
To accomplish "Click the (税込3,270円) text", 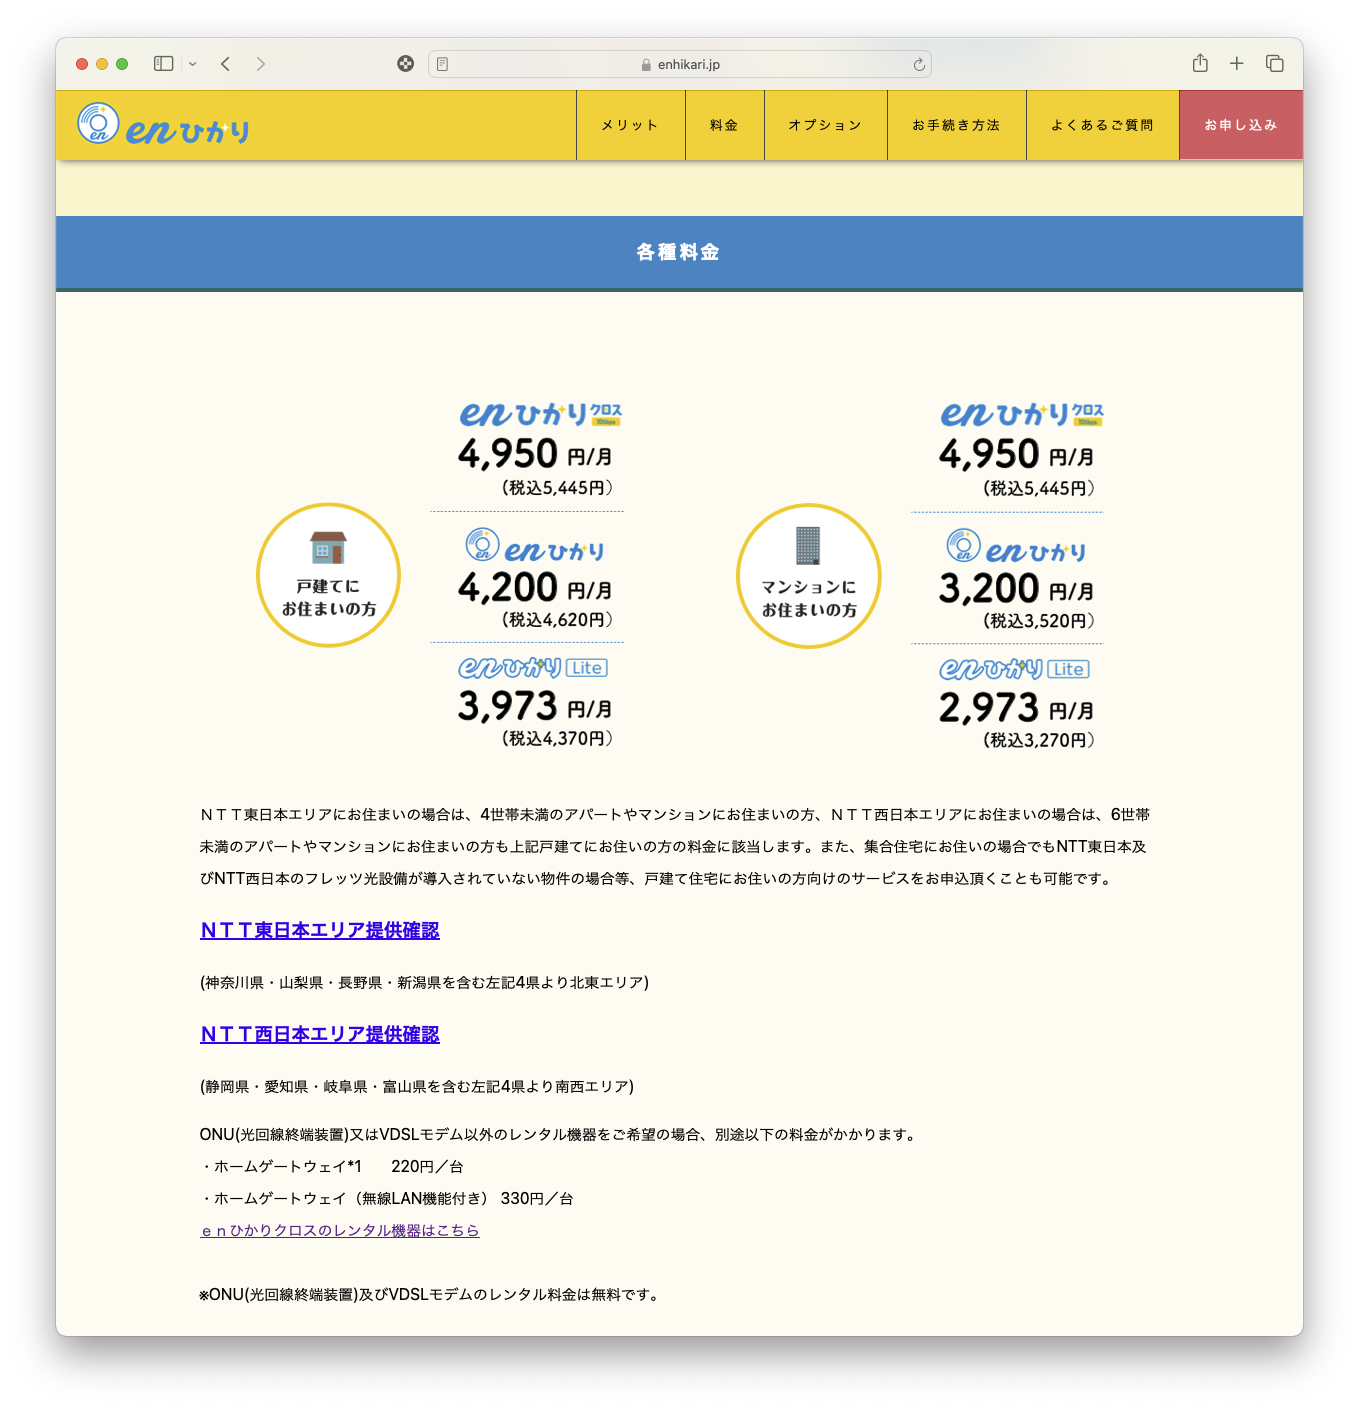I will click(1038, 740).
